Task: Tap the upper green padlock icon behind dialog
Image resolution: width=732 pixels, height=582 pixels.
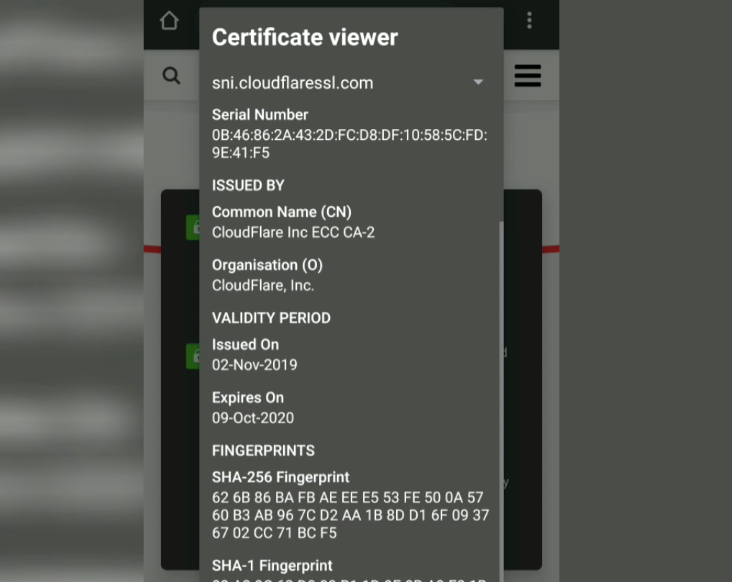Action: (x=193, y=228)
